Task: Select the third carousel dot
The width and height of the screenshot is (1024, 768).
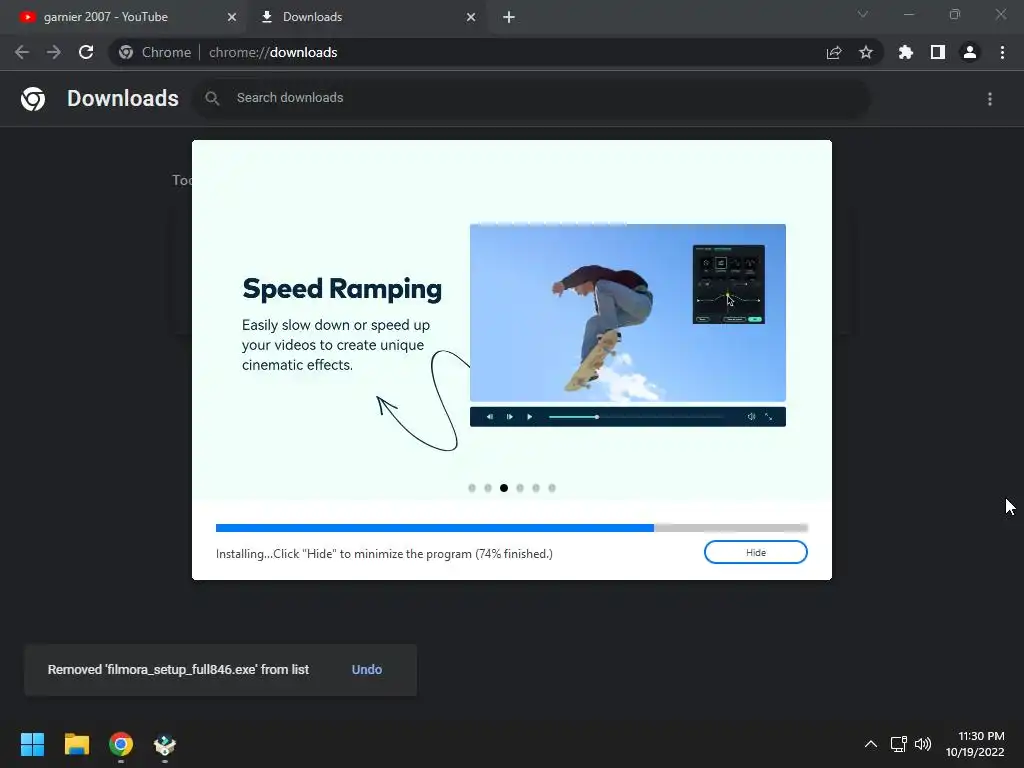Action: point(504,488)
